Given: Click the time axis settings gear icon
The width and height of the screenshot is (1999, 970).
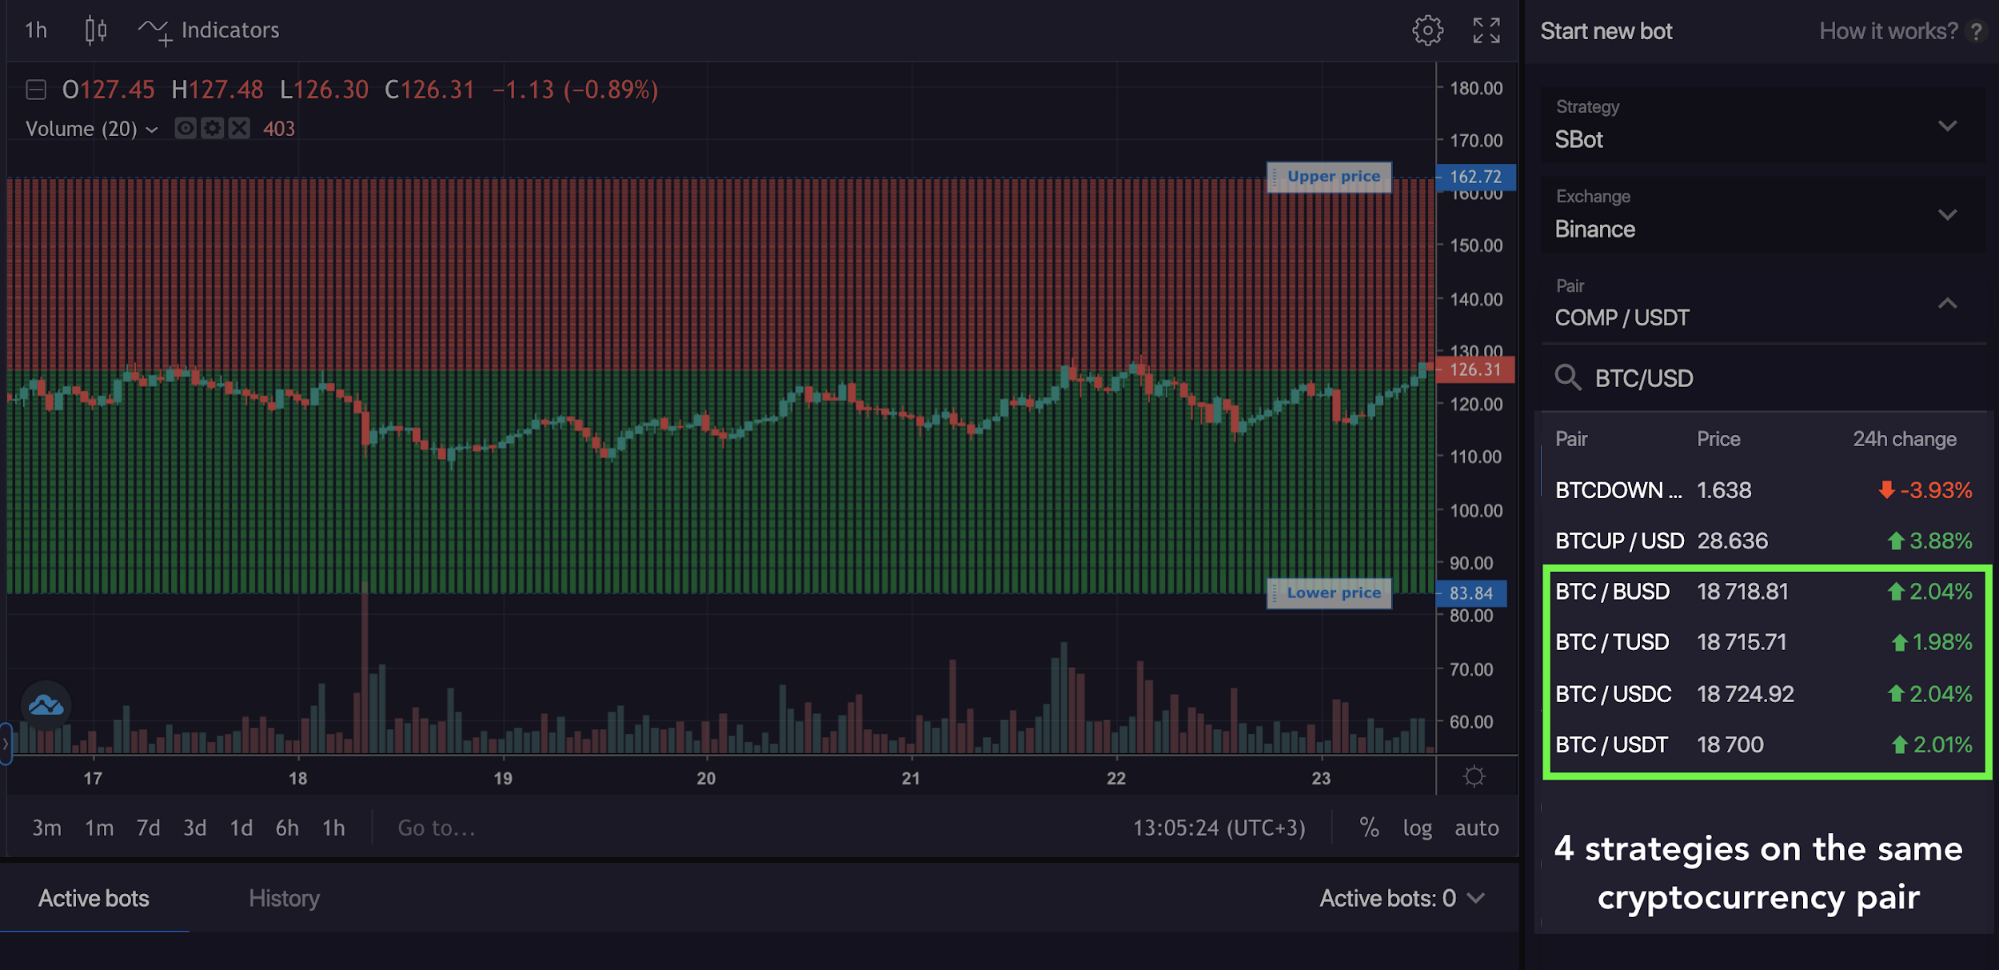Looking at the screenshot, I should [x=1474, y=777].
